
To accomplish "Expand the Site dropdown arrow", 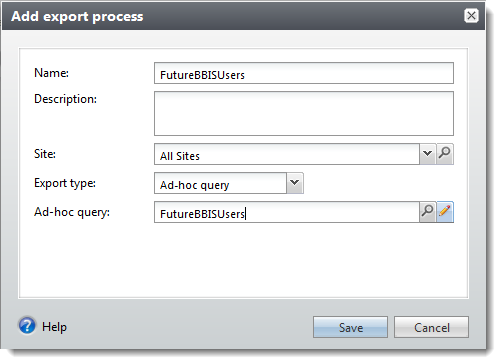I will (x=427, y=154).
